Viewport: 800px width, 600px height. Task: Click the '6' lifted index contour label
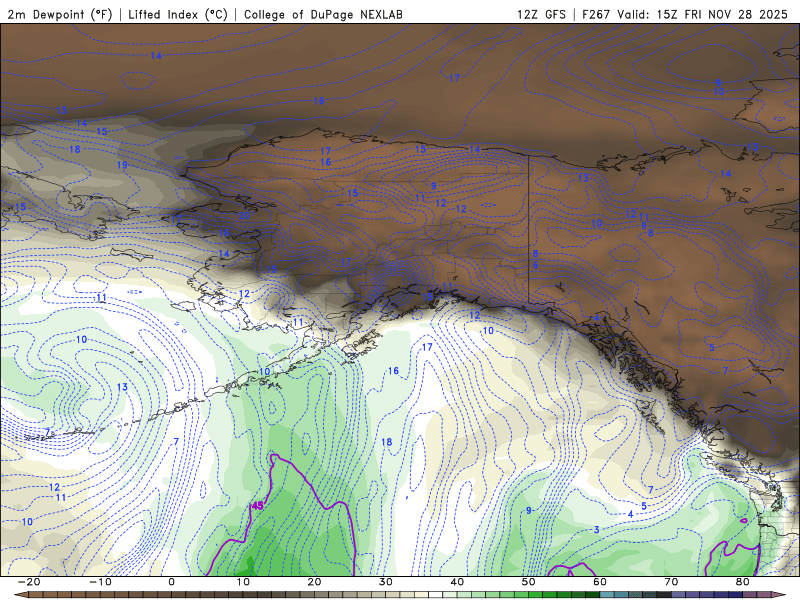tap(536, 265)
